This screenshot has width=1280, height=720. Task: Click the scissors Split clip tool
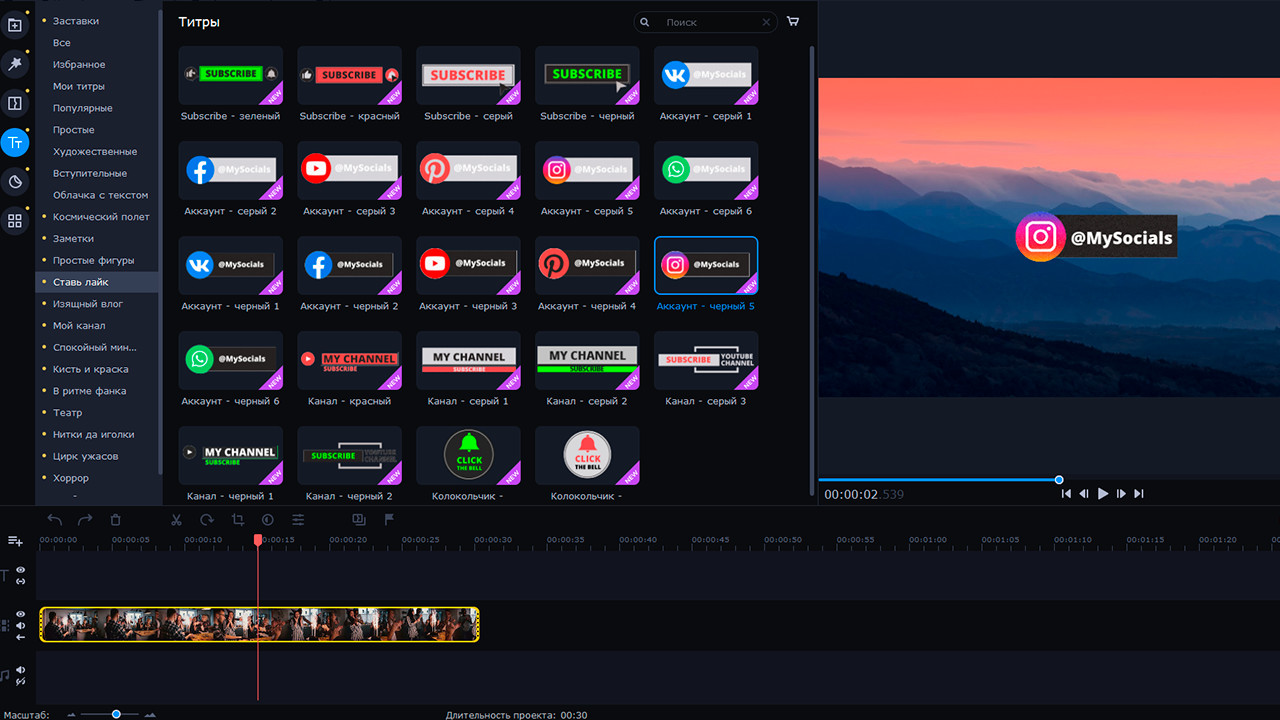click(x=177, y=520)
